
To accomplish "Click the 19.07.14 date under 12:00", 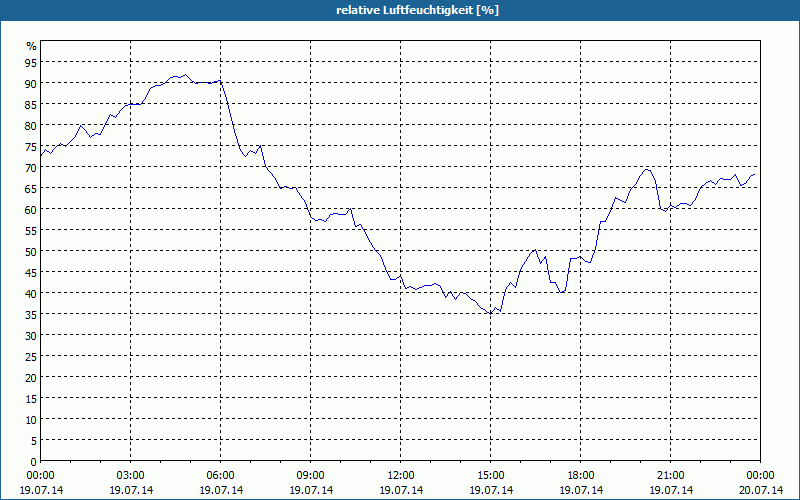I will point(401,490).
